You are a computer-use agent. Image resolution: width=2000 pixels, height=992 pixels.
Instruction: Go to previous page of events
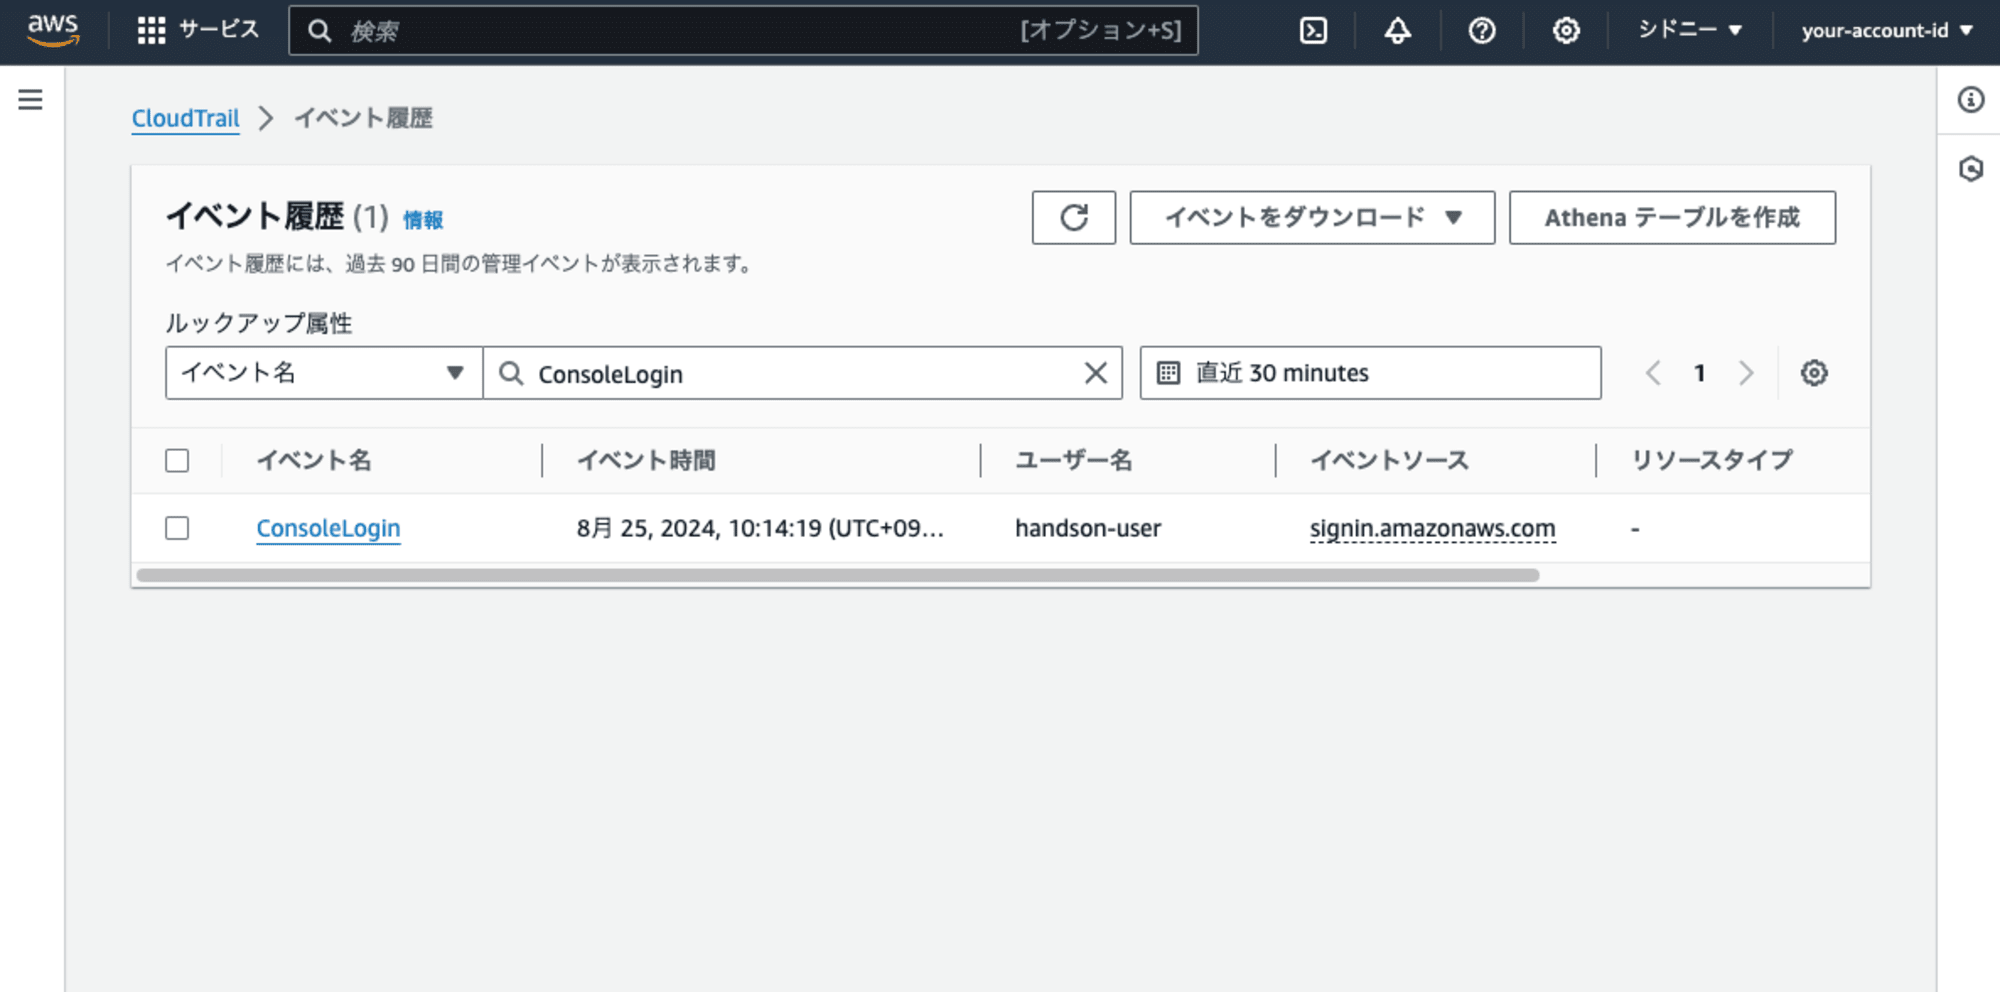(1653, 373)
